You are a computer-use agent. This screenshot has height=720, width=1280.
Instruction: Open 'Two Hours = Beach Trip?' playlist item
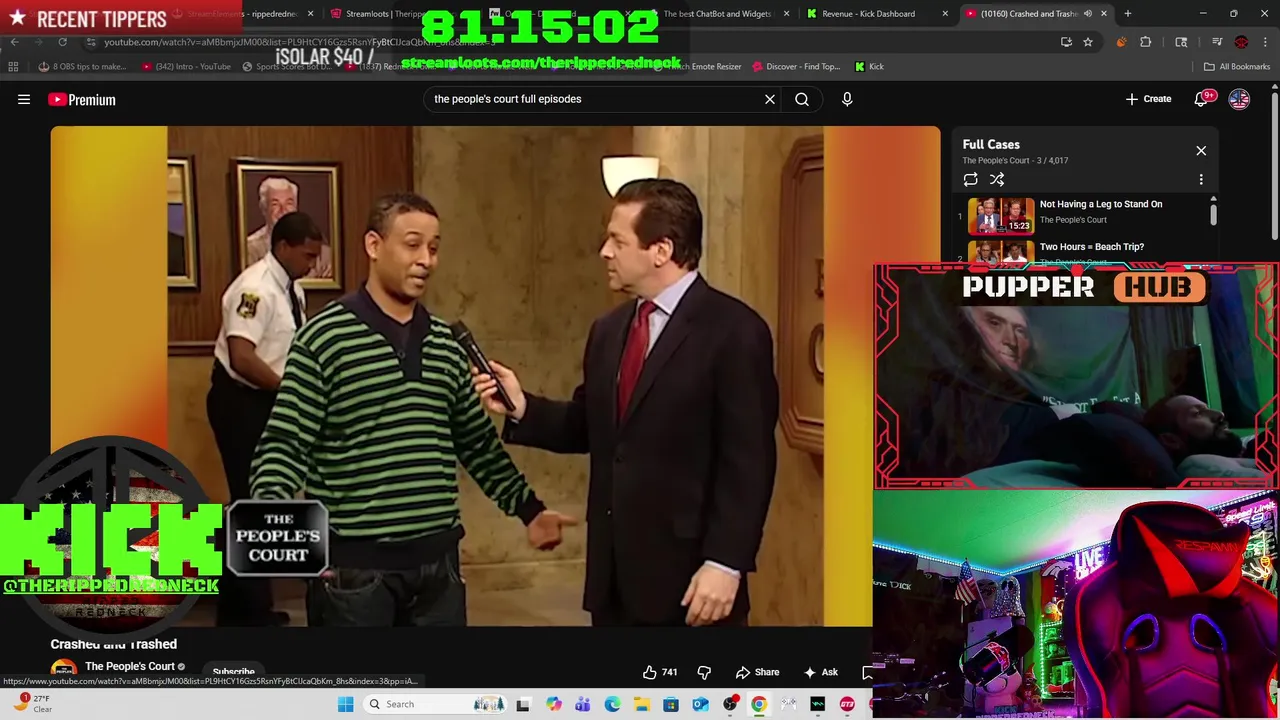point(1091,247)
